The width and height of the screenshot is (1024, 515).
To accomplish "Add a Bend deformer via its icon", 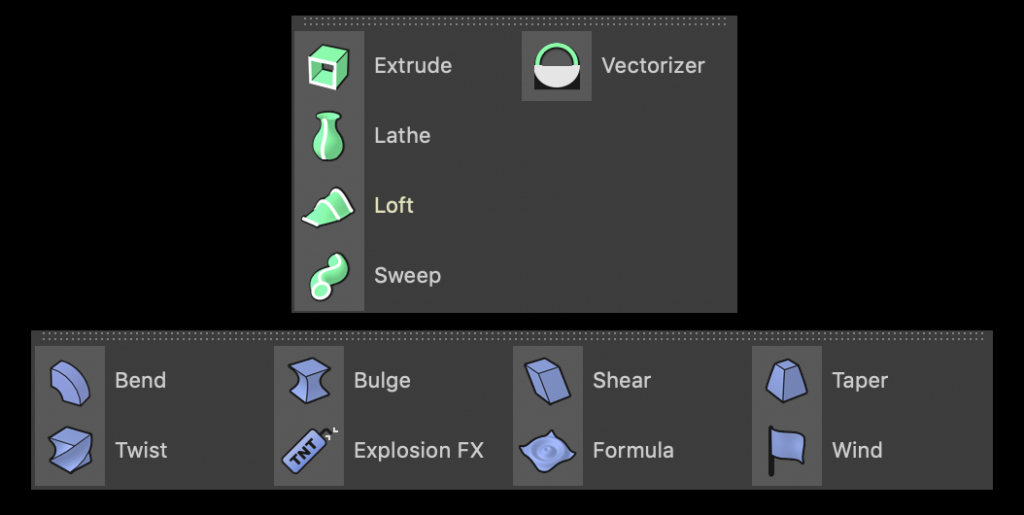I will (x=70, y=382).
